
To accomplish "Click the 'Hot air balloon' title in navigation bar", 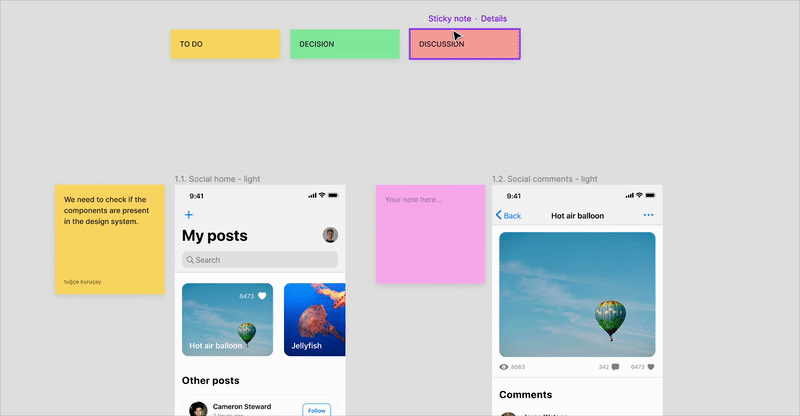I will point(578,215).
